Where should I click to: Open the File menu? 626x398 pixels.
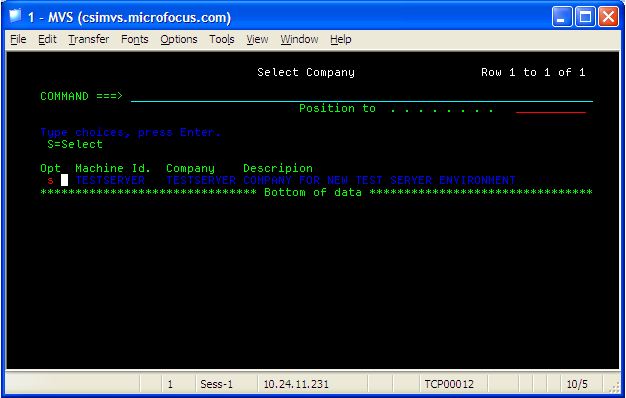[x=18, y=40]
